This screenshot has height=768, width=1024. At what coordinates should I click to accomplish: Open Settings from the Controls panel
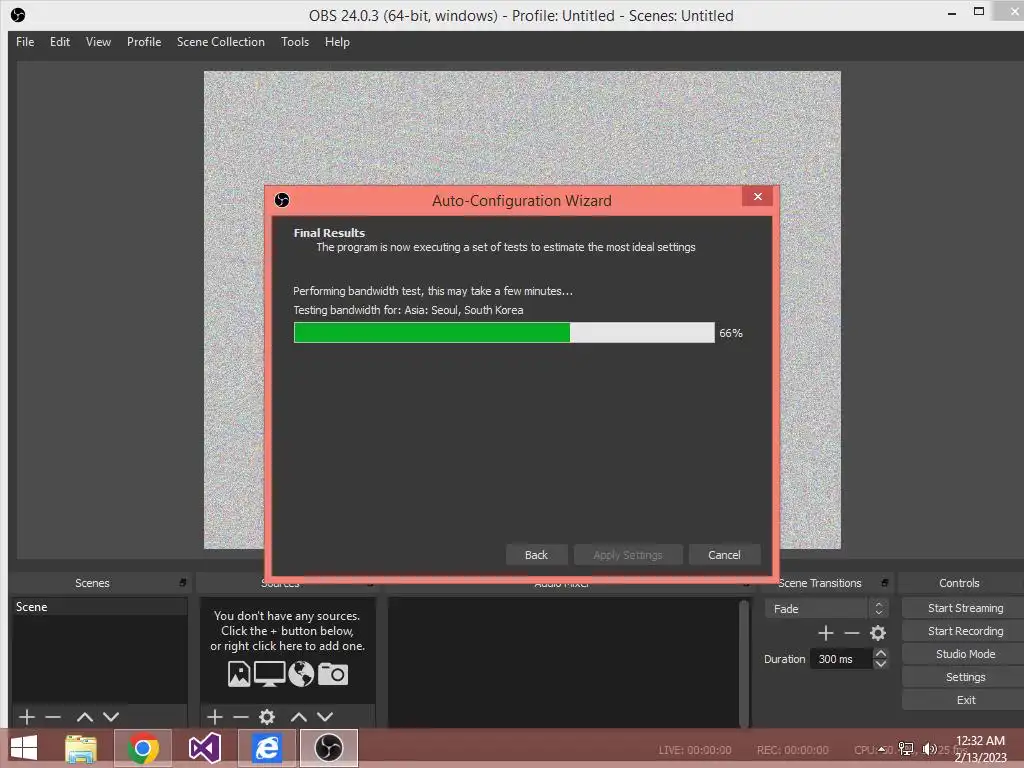tap(965, 677)
